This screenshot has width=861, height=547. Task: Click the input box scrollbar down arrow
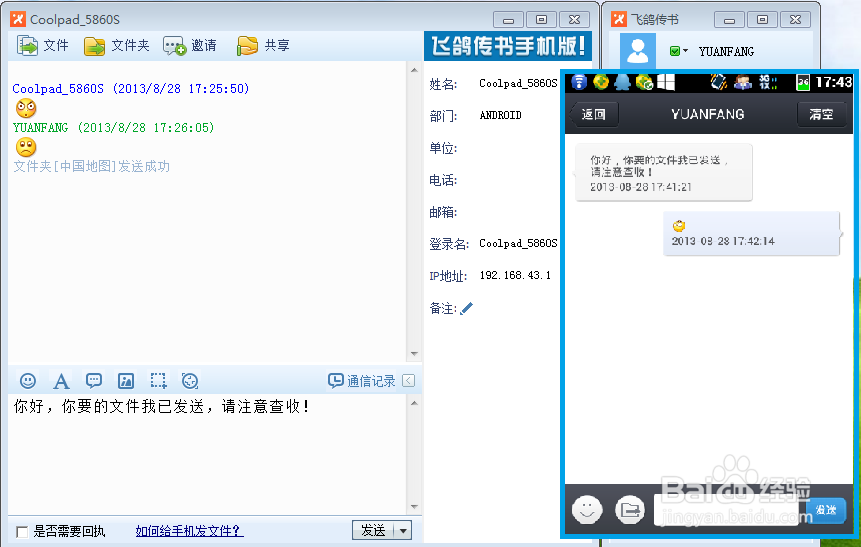click(x=414, y=506)
